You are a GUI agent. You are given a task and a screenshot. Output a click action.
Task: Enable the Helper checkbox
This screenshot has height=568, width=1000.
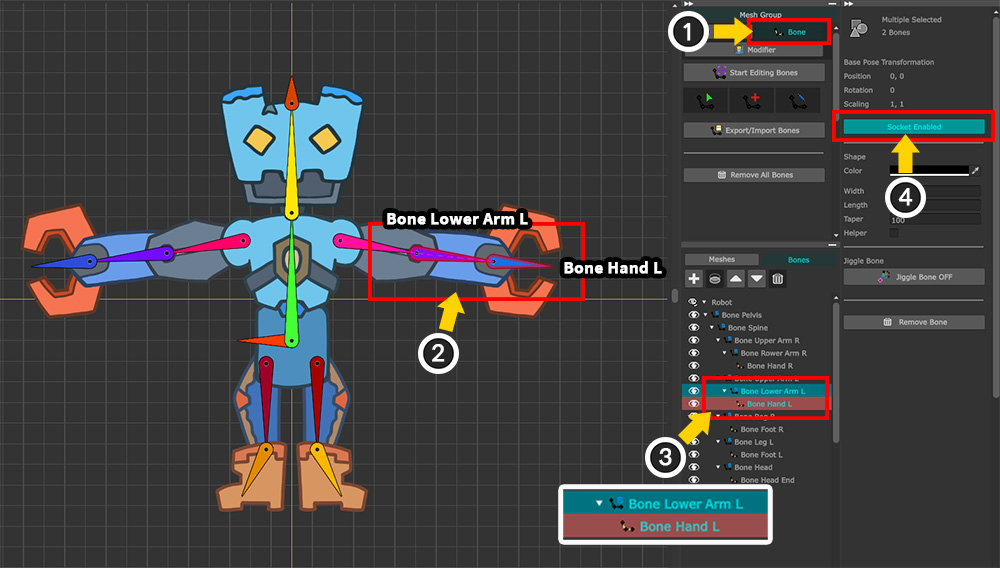(x=894, y=233)
